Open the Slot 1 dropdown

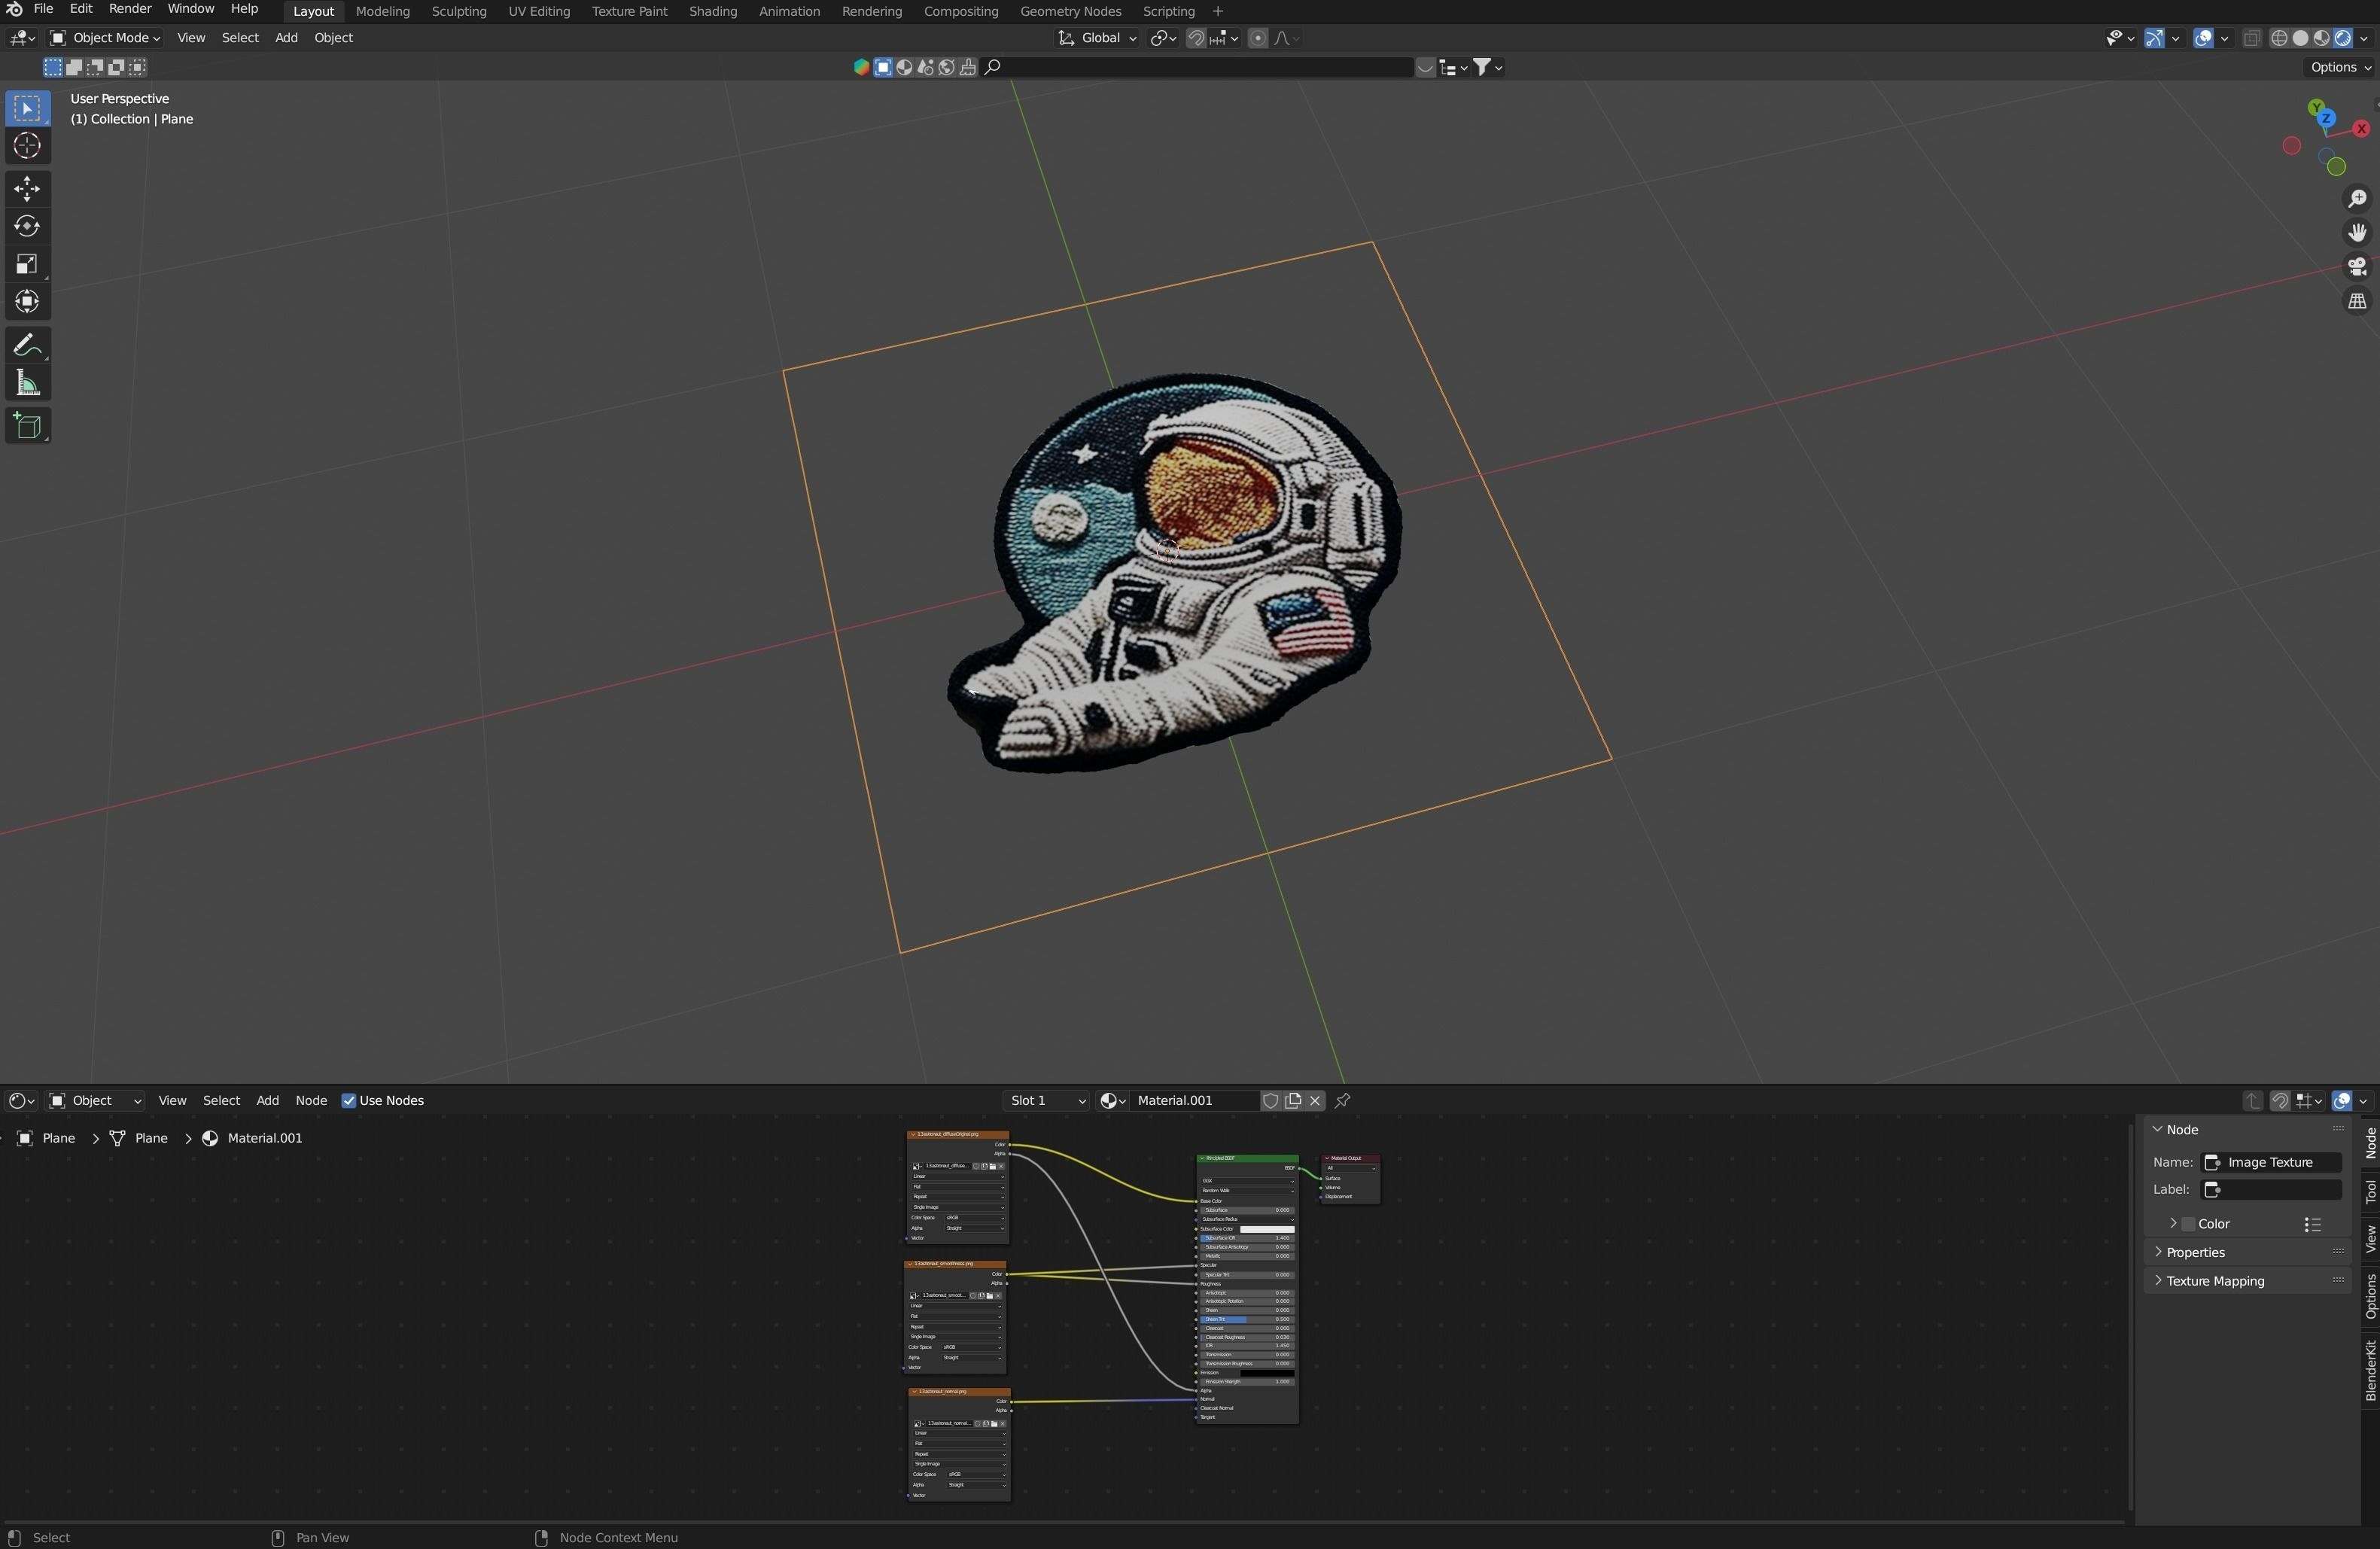tap(1047, 1101)
